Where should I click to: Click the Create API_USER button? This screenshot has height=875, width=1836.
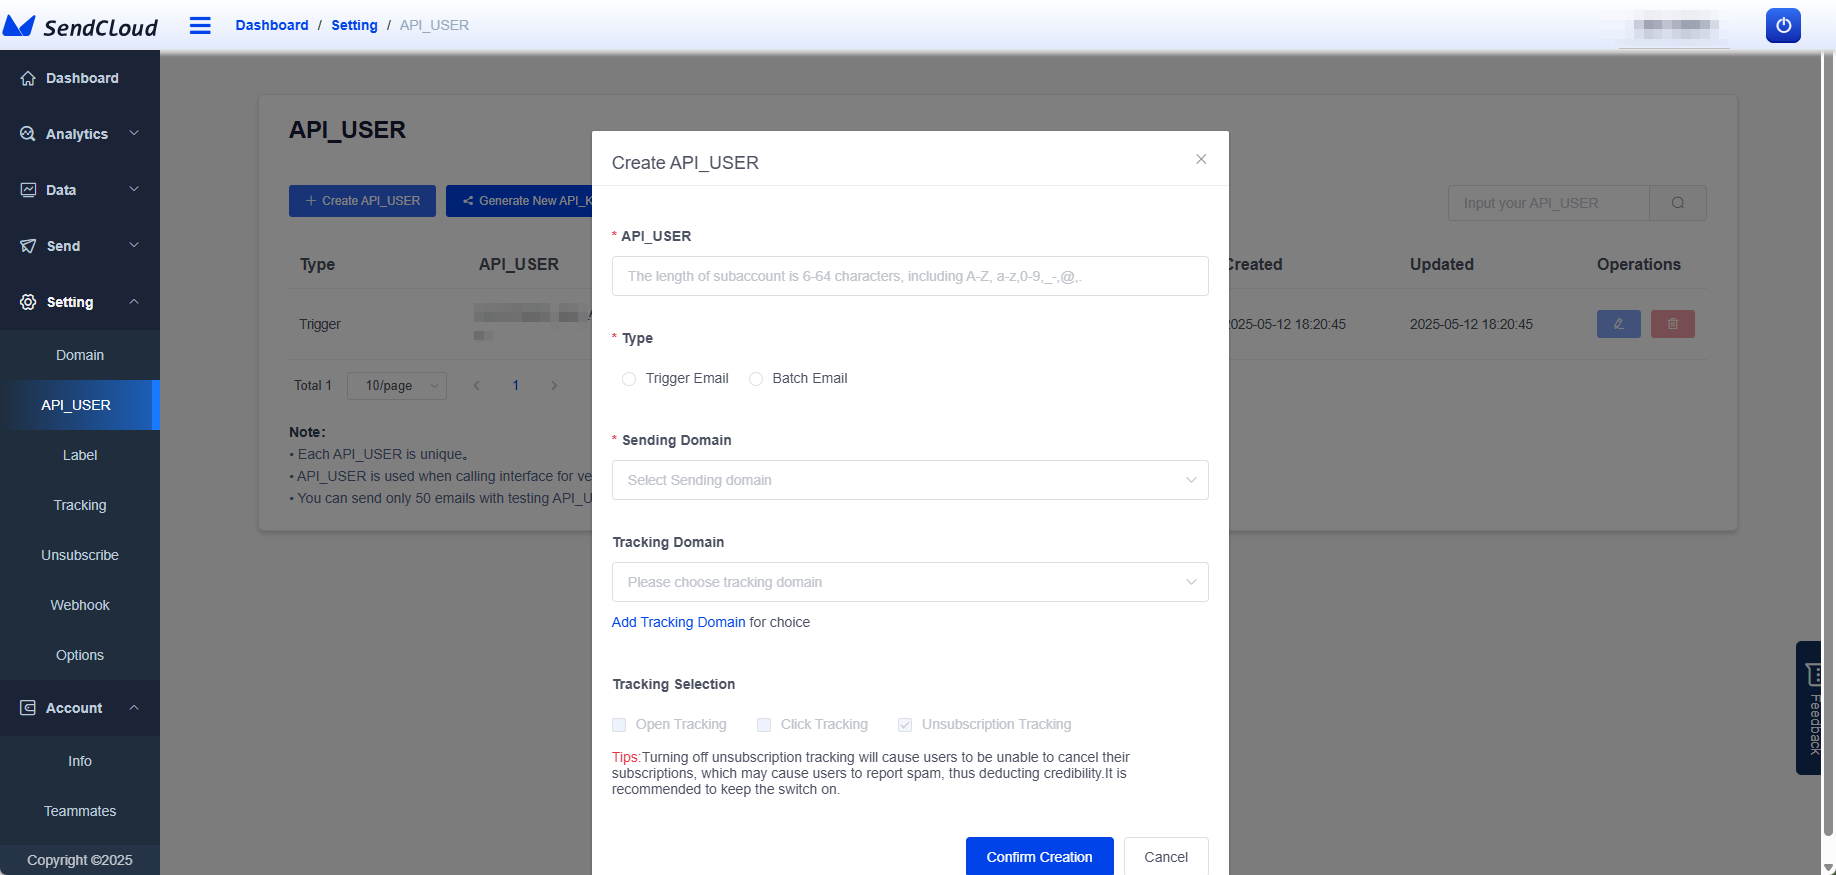(362, 201)
